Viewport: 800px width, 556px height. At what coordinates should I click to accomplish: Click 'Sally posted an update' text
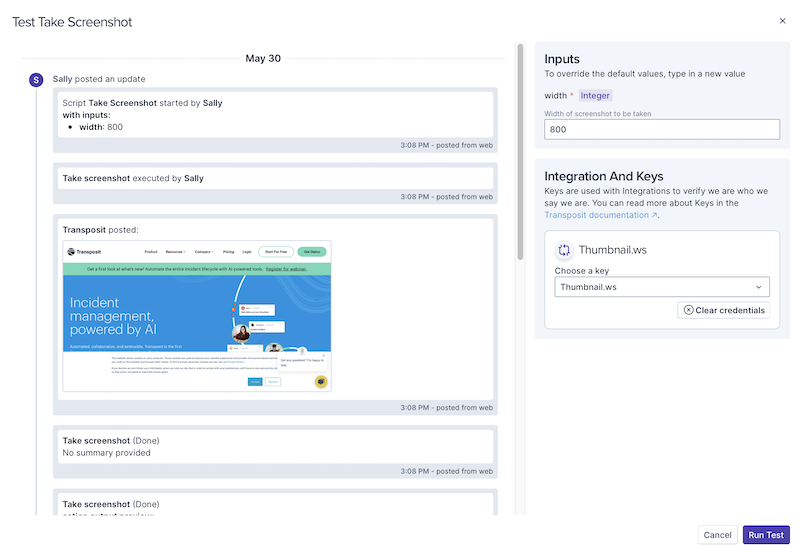99,79
